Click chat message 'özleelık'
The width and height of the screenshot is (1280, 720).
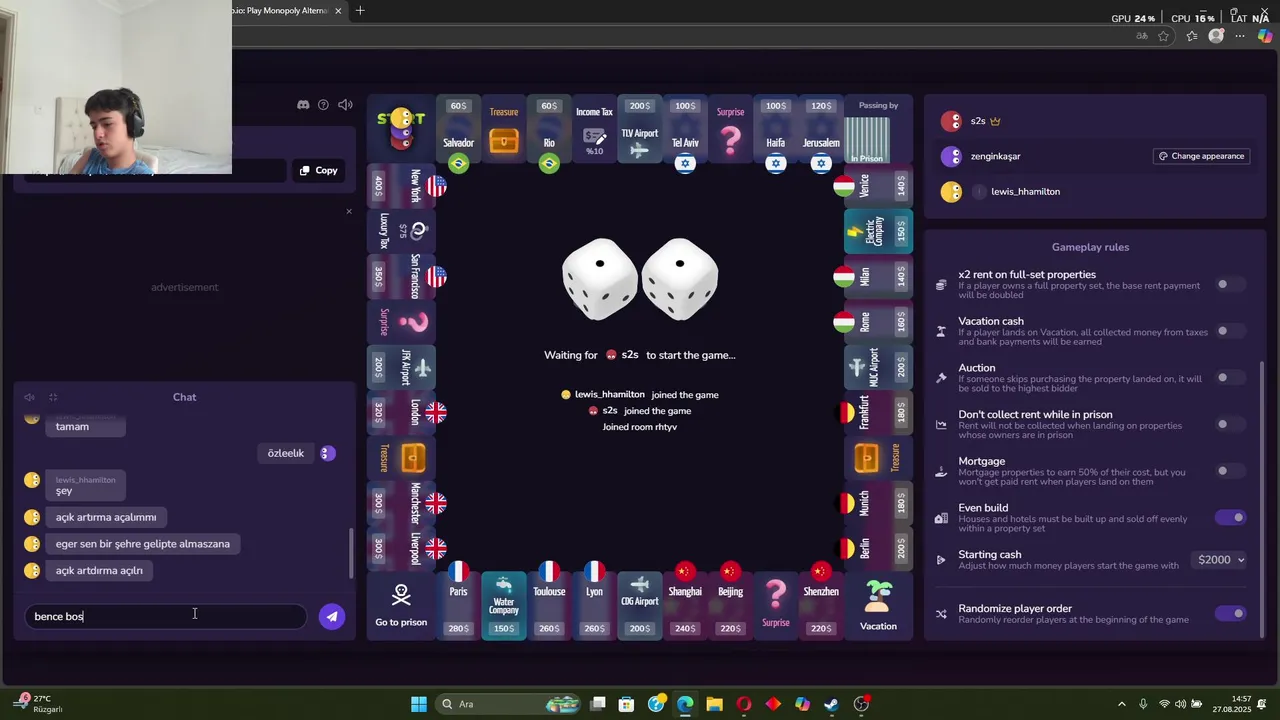(286, 453)
